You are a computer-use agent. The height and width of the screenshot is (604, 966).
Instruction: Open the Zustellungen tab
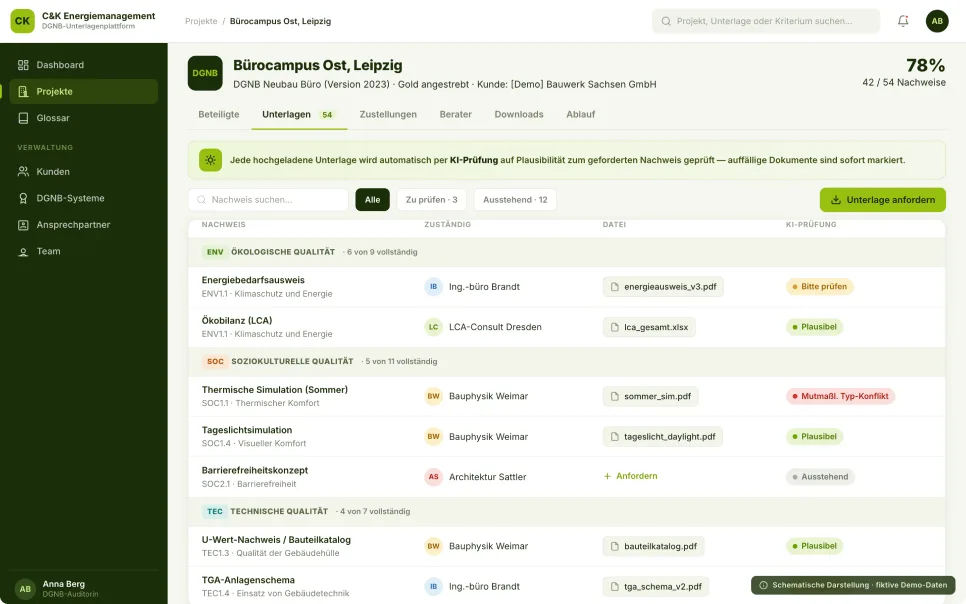[x=388, y=114]
